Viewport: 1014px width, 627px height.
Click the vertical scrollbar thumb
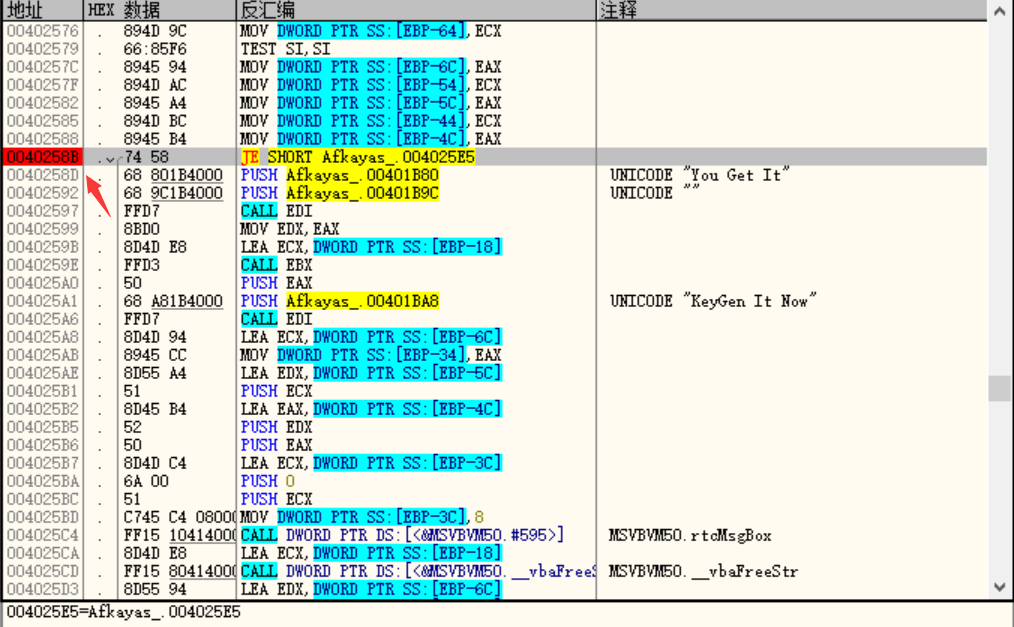click(x=999, y=388)
